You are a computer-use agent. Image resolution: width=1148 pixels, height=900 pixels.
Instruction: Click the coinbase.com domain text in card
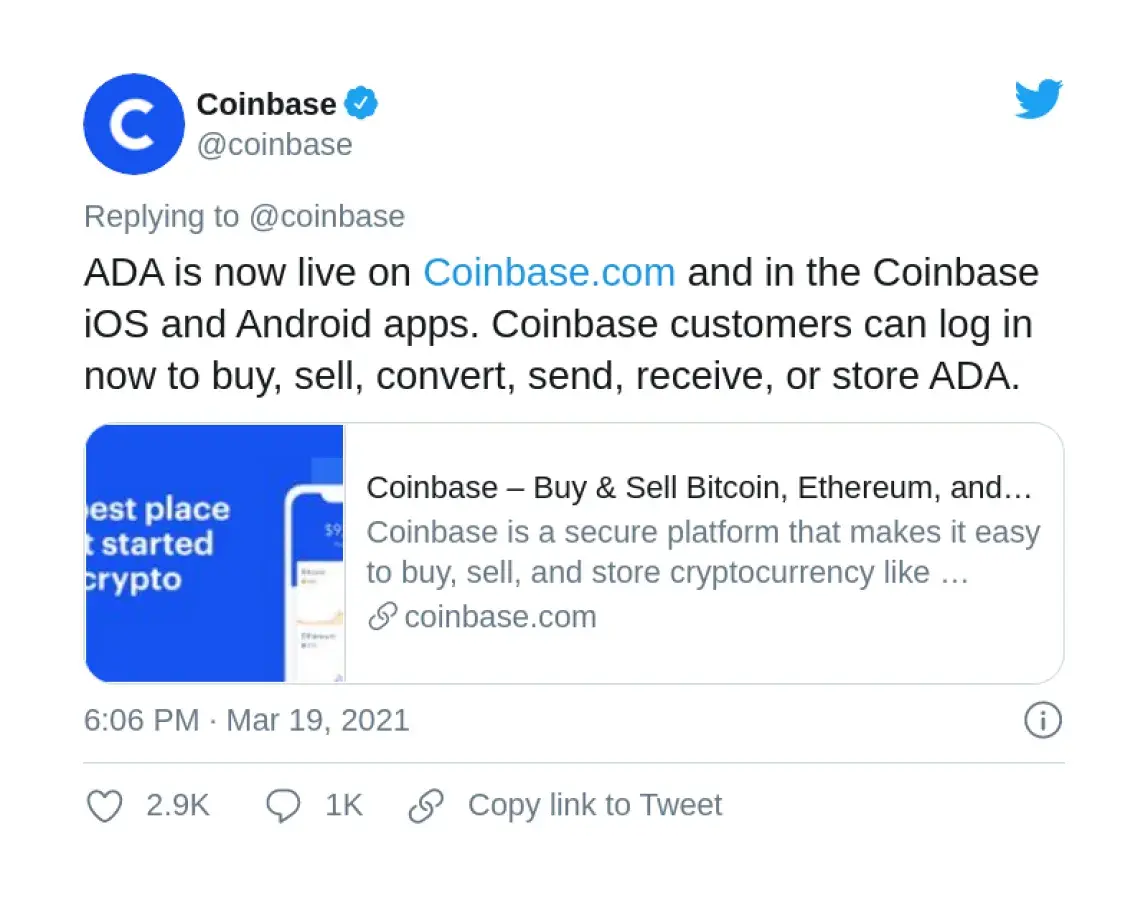point(500,617)
